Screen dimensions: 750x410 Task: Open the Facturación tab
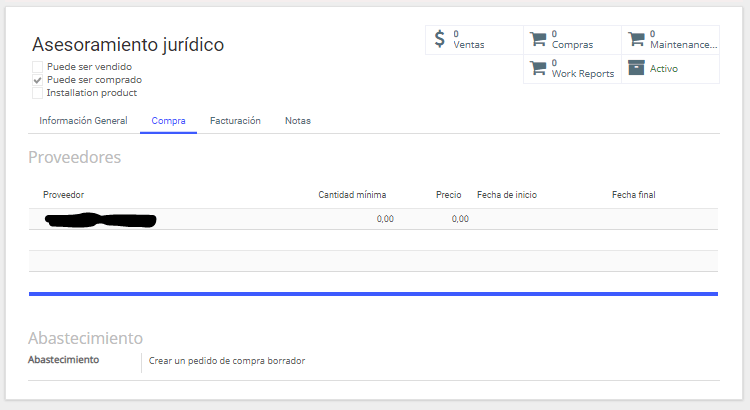pos(235,121)
